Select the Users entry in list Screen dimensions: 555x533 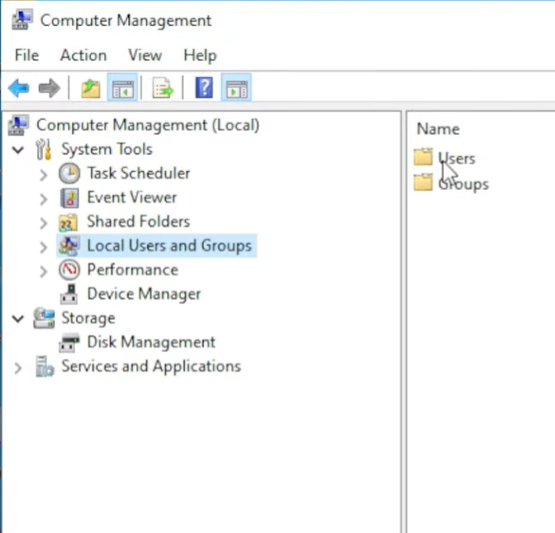click(457, 159)
